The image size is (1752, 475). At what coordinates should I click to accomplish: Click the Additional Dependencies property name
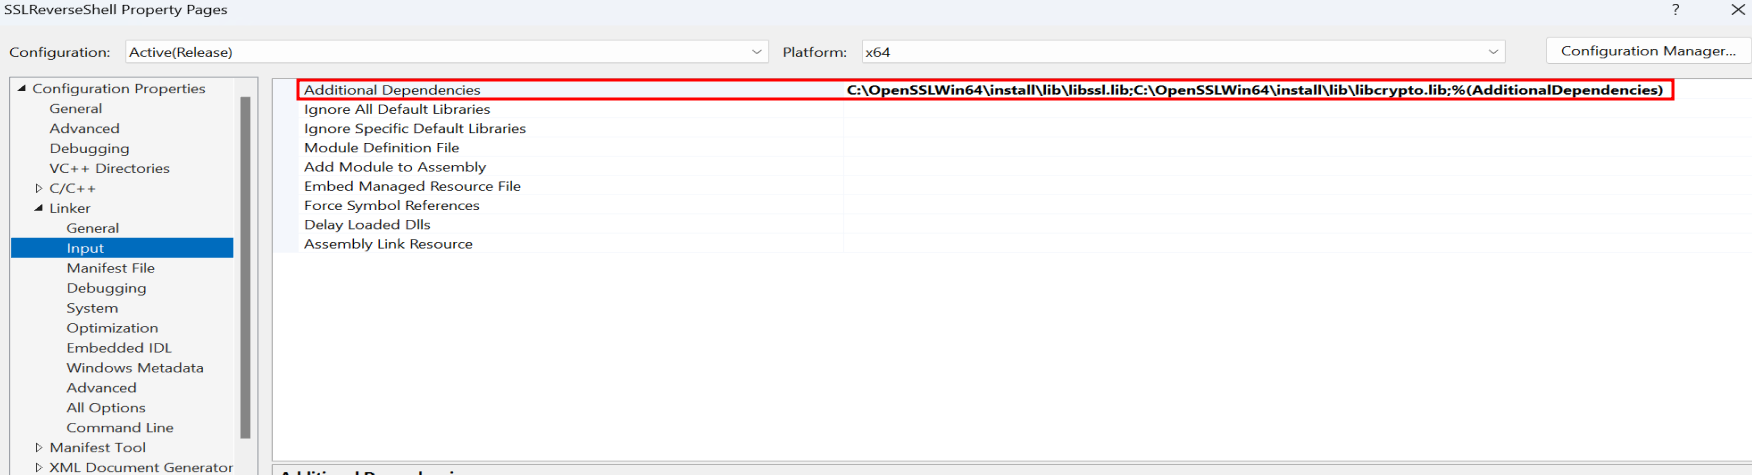[x=392, y=90]
